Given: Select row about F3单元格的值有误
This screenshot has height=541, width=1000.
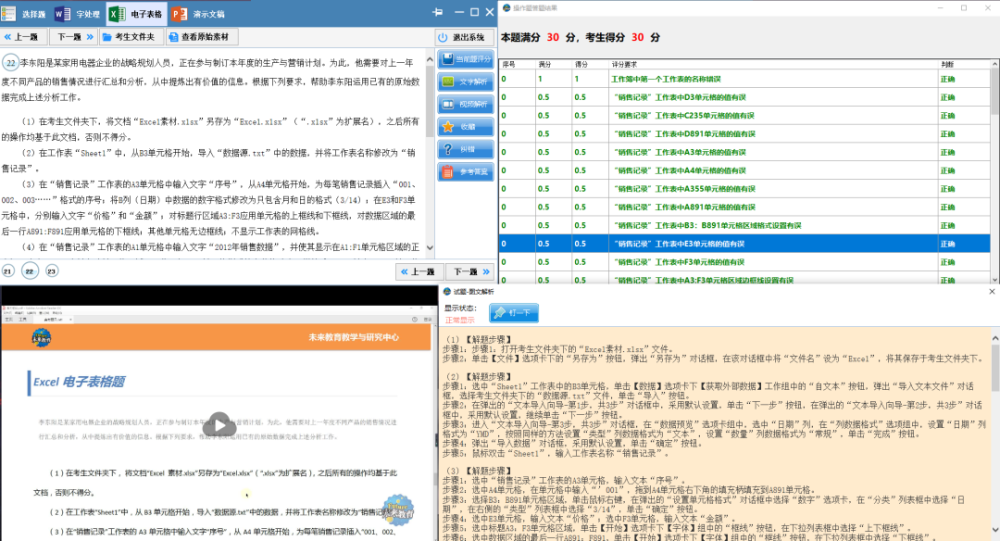Looking at the screenshot, I should [x=745, y=262].
